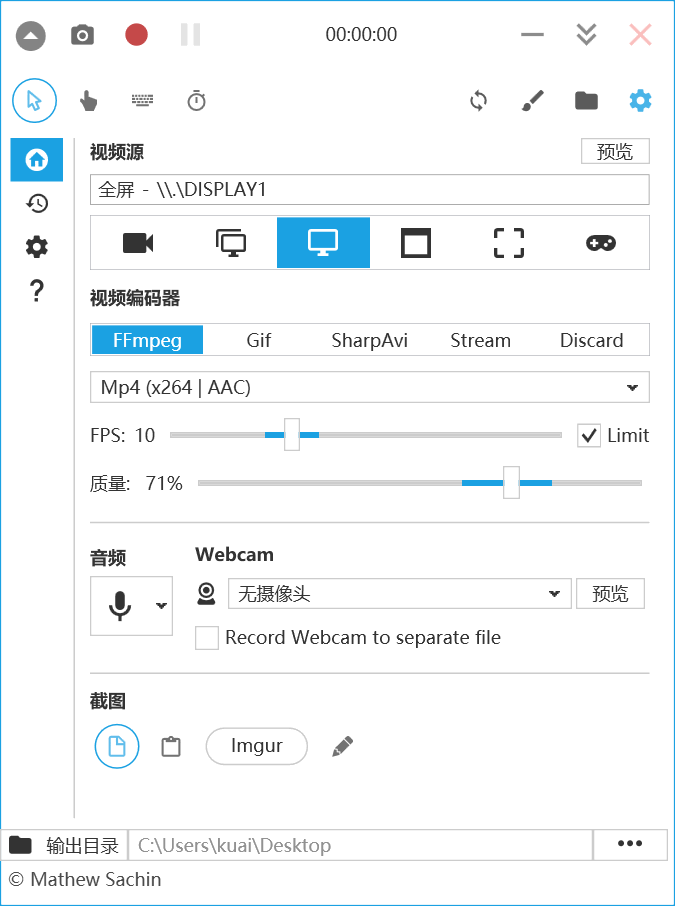The width and height of the screenshot is (675, 906).
Task: Collapse the panel with the up-arrow circle
Action: [31, 35]
